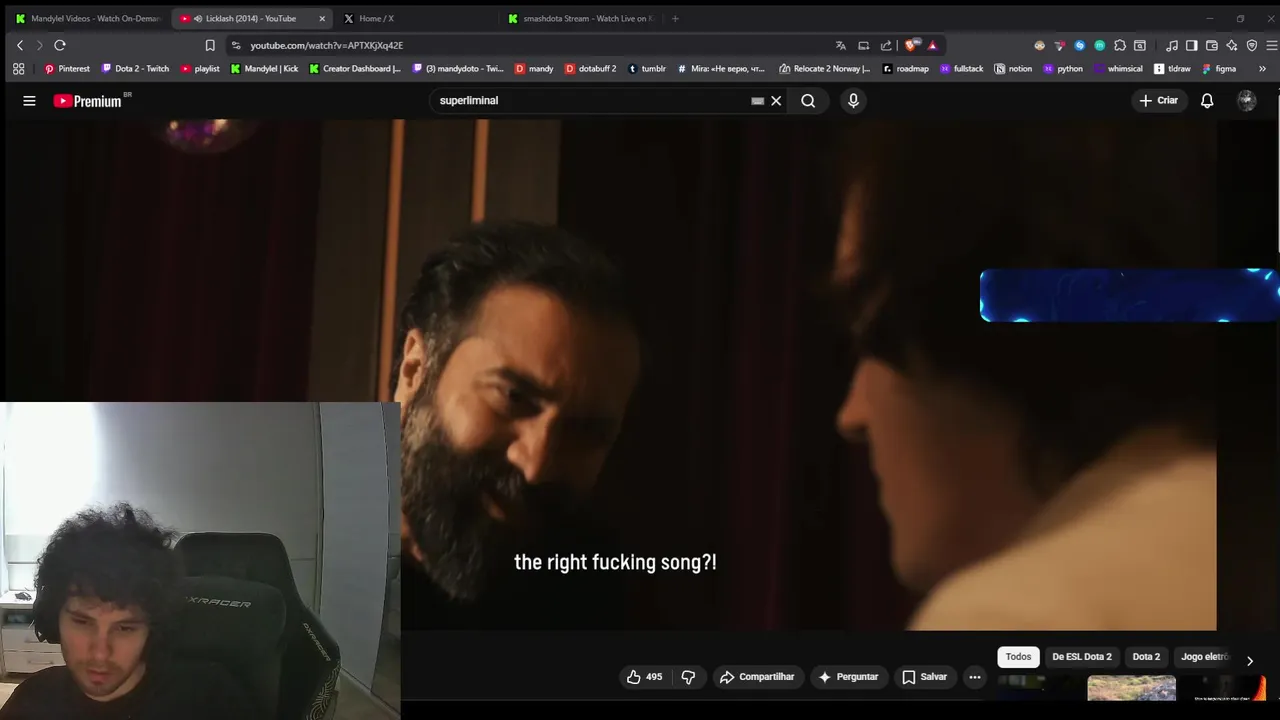This screenshot has width=1280, height=720.
Task: Open the Brave Wallet icon
Action: pos(1212,45)
